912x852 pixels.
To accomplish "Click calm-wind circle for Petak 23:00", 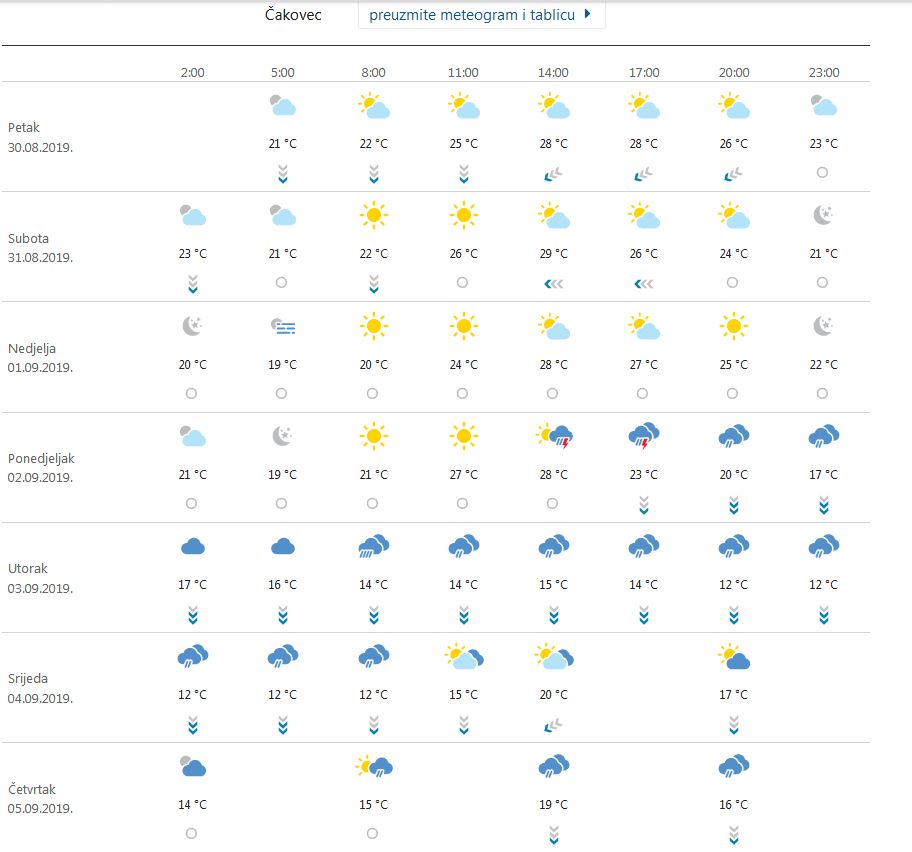I will click(x=822, y=173).
